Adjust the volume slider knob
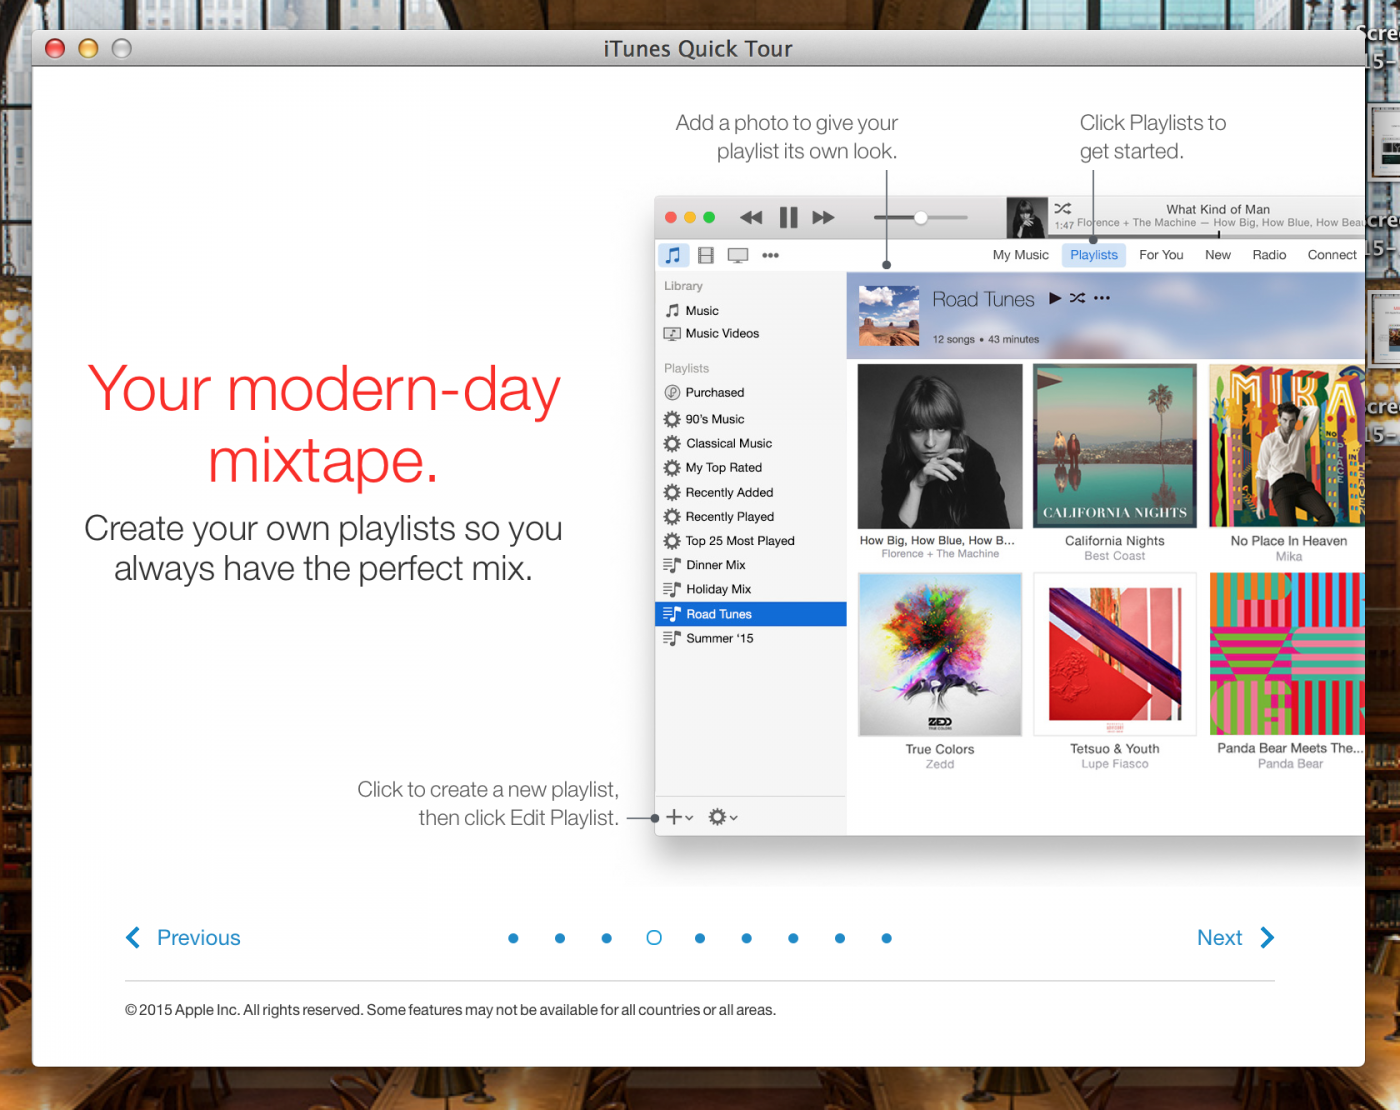 (920, 218)
